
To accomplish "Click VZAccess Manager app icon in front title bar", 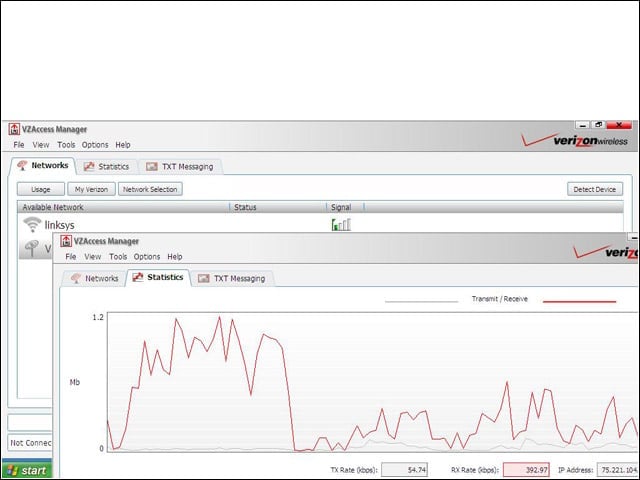I will 66,241.
